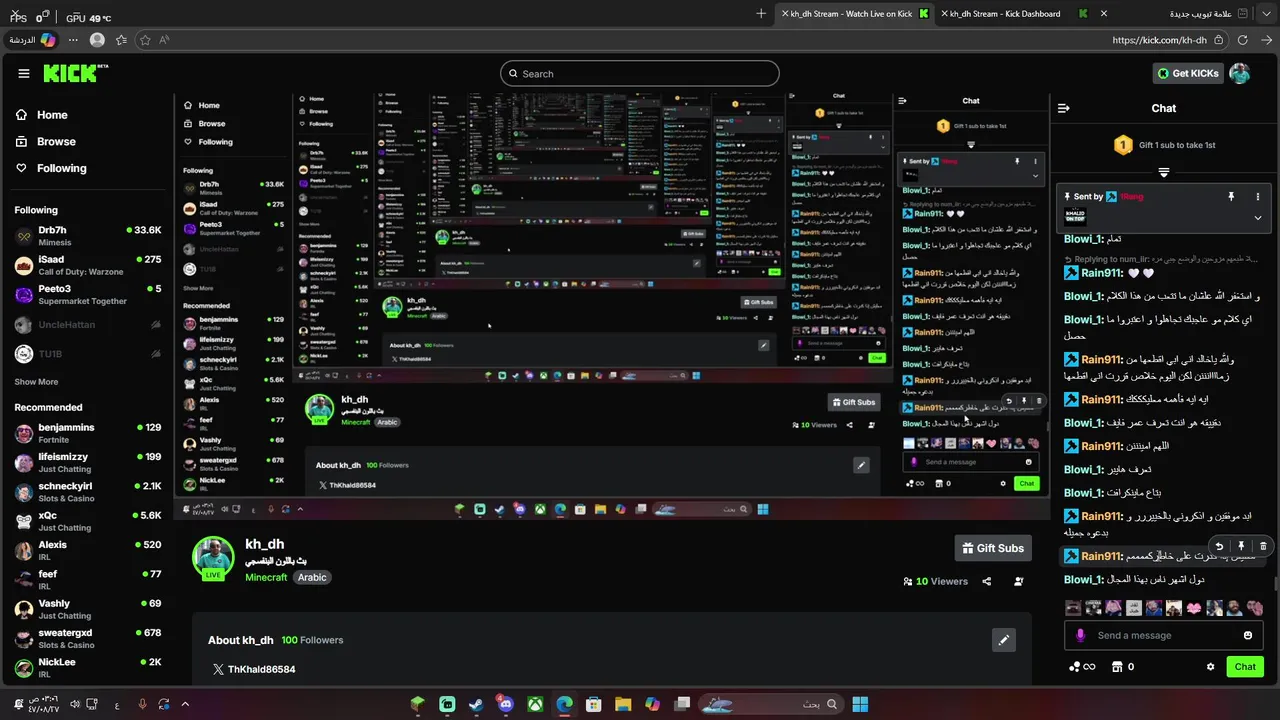The image size is (1280, 720).
Task: Expand pinned message with chevron
Action: coord(1258,218)
